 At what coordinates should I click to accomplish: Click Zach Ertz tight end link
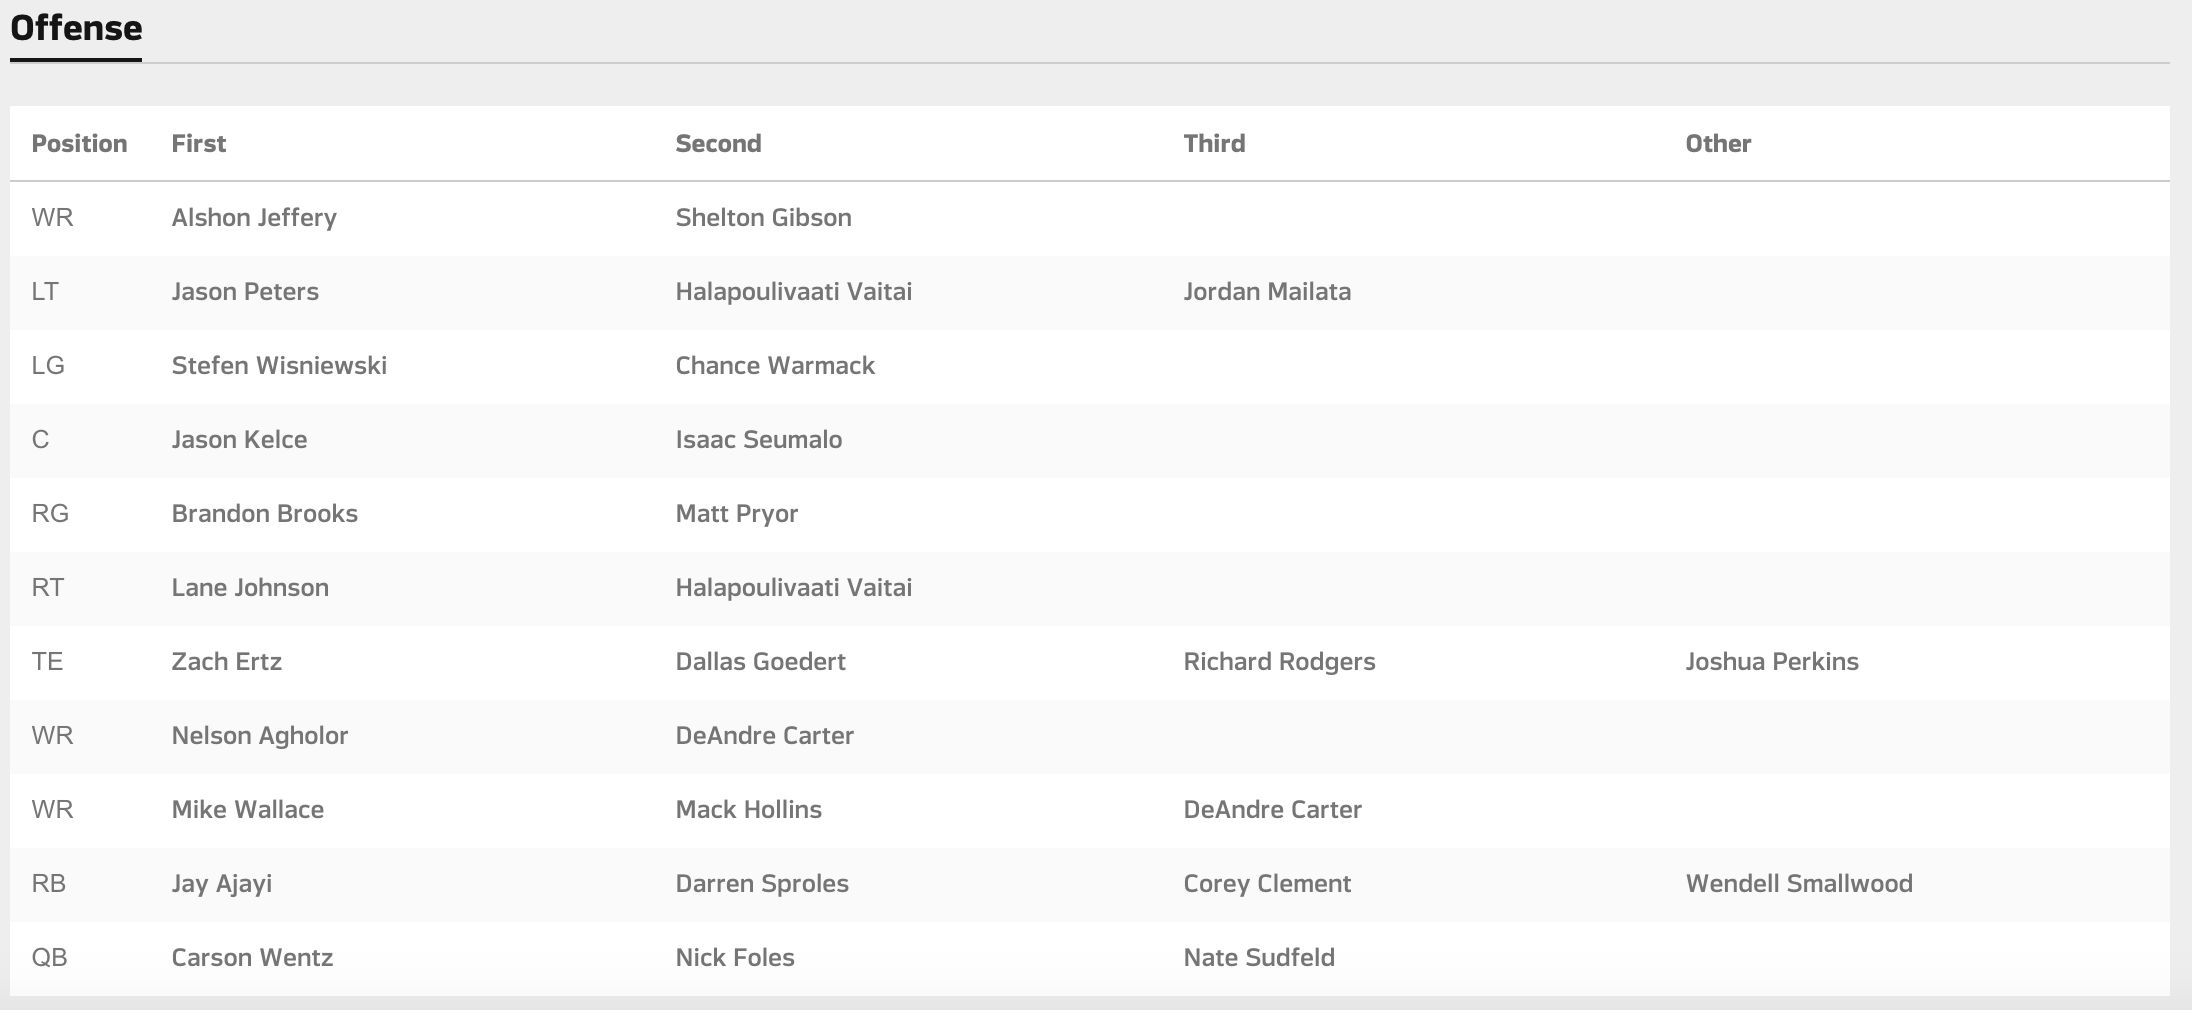[x=226, y=662]
